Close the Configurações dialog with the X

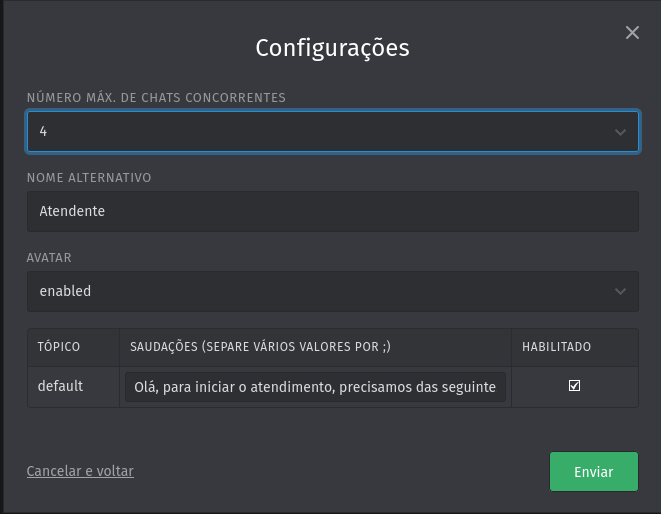[x=632, y=33]
